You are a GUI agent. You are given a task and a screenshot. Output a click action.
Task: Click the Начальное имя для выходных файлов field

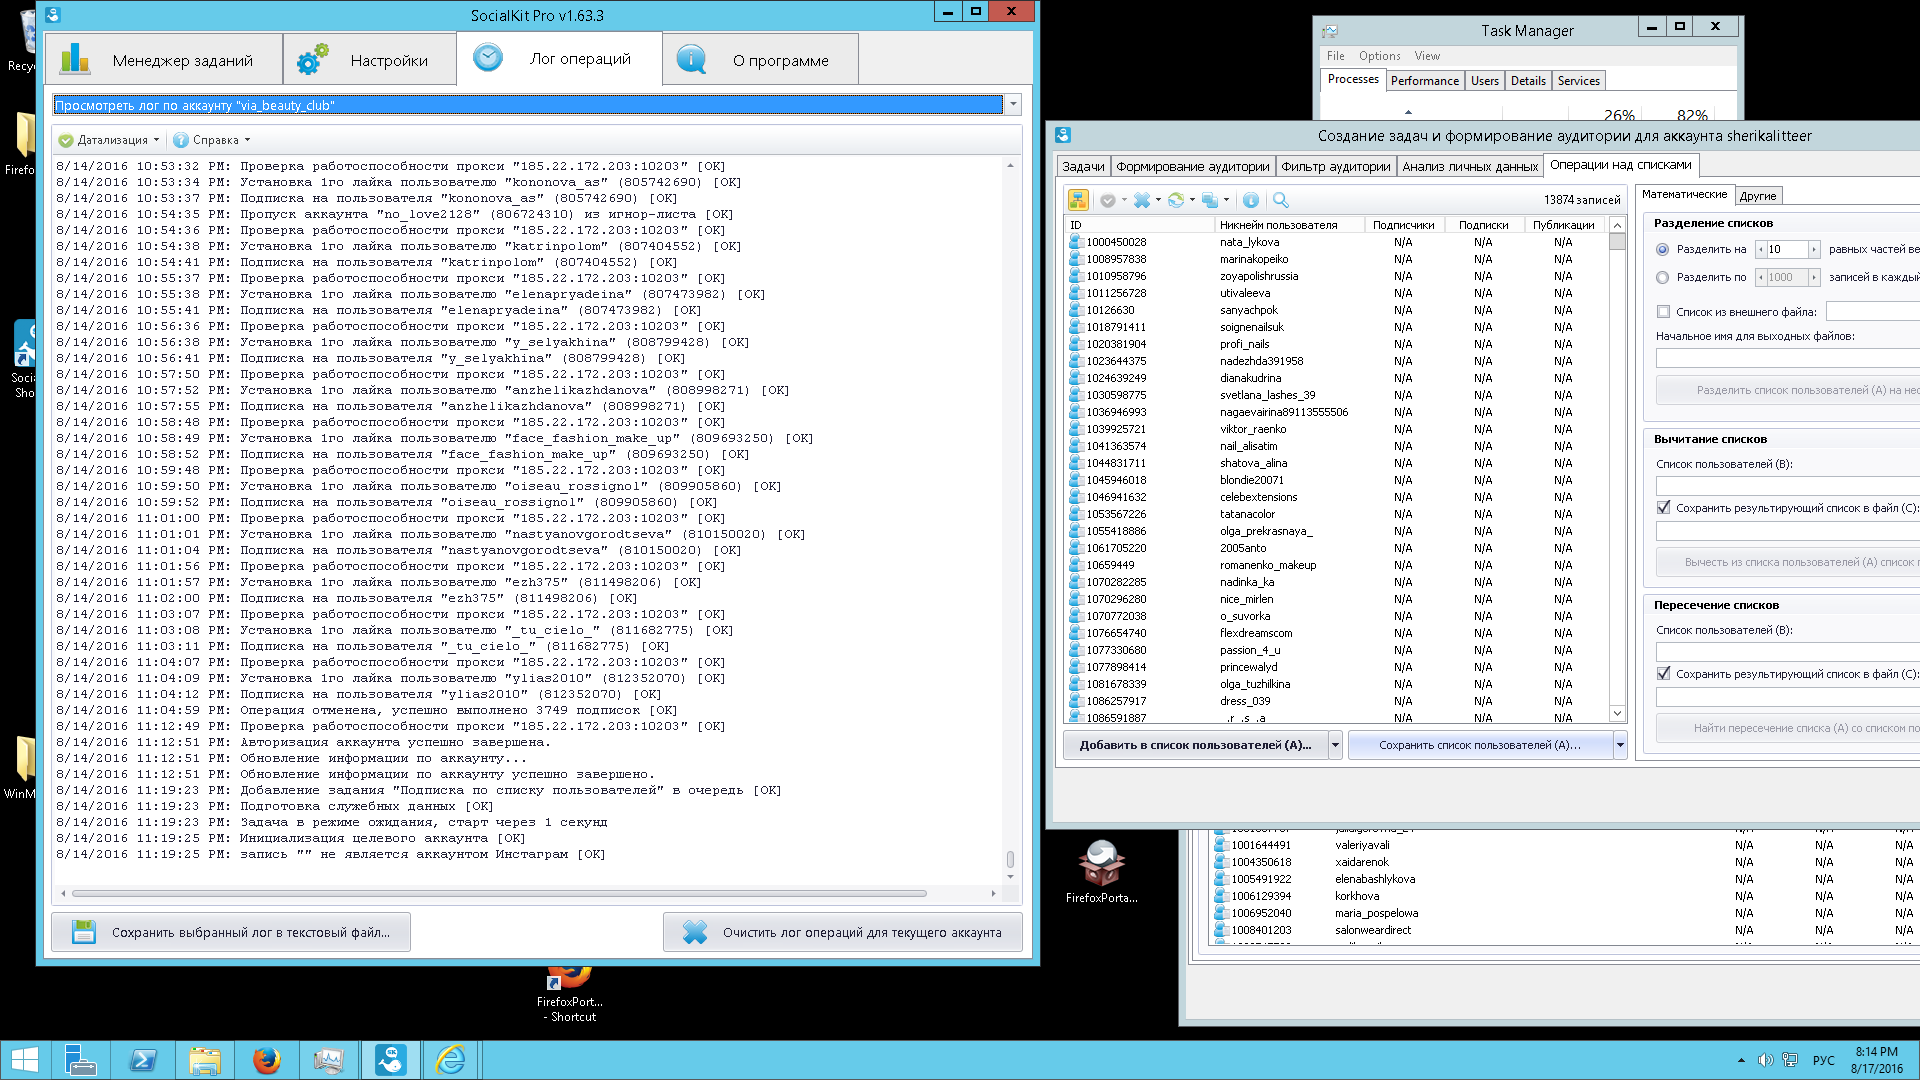tap(1788, 358)
